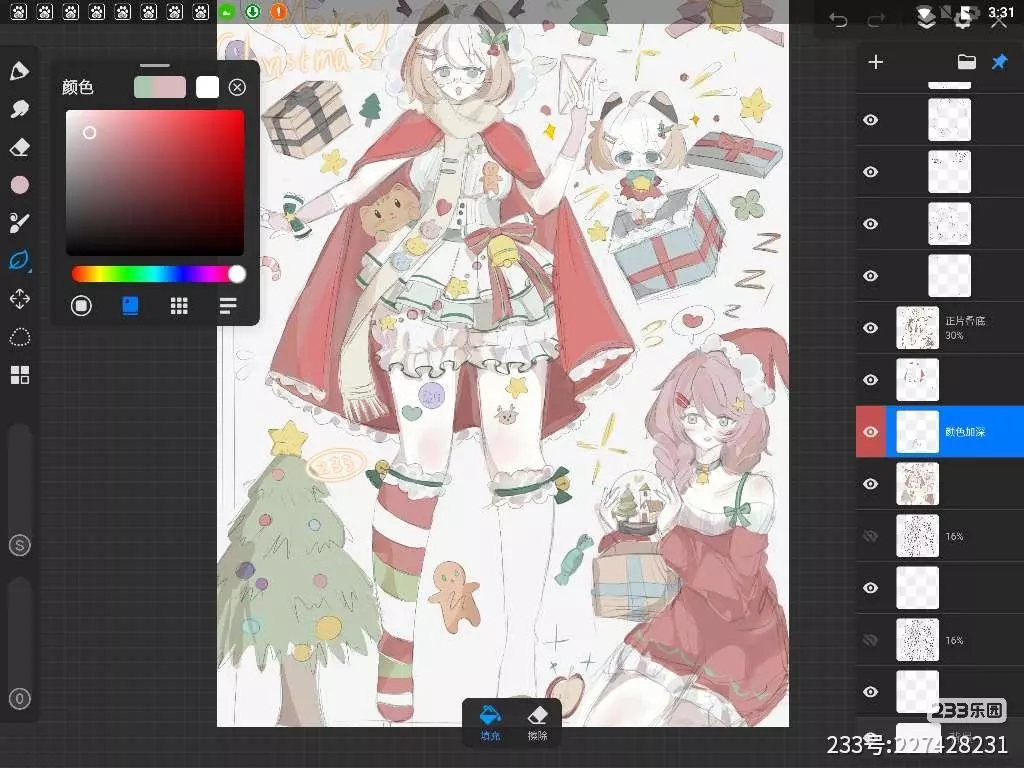1024x768 pixels.
Task: Tap the orange alert notification icon
Action: (279, 11)
